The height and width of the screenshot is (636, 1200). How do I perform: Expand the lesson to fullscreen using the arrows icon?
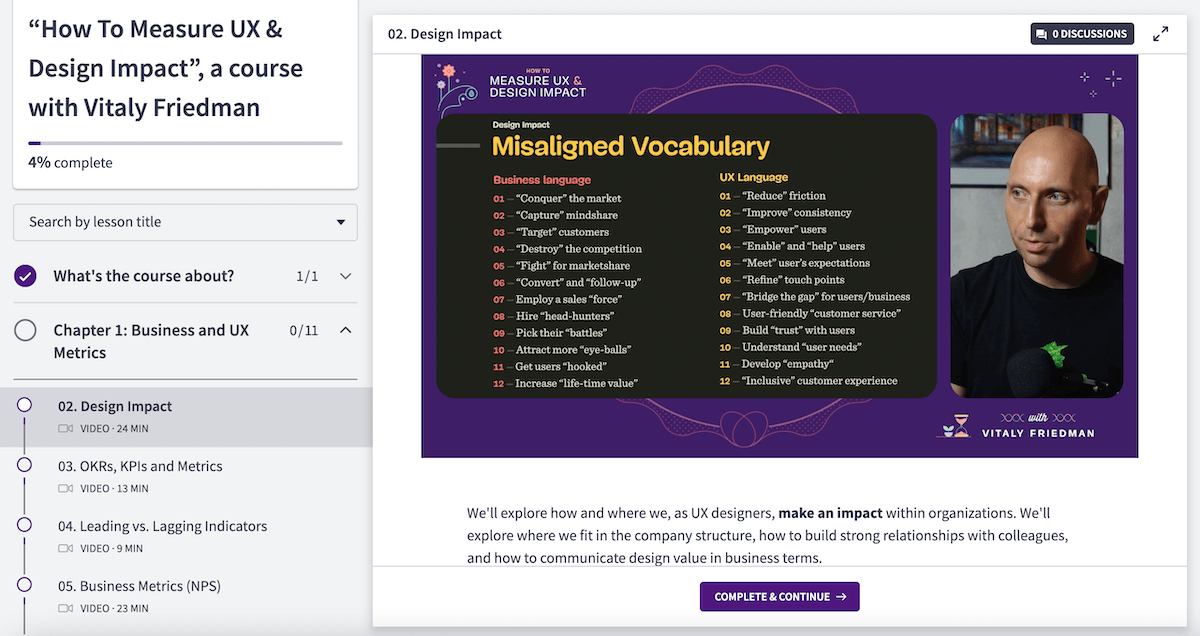coord(1158,33)
